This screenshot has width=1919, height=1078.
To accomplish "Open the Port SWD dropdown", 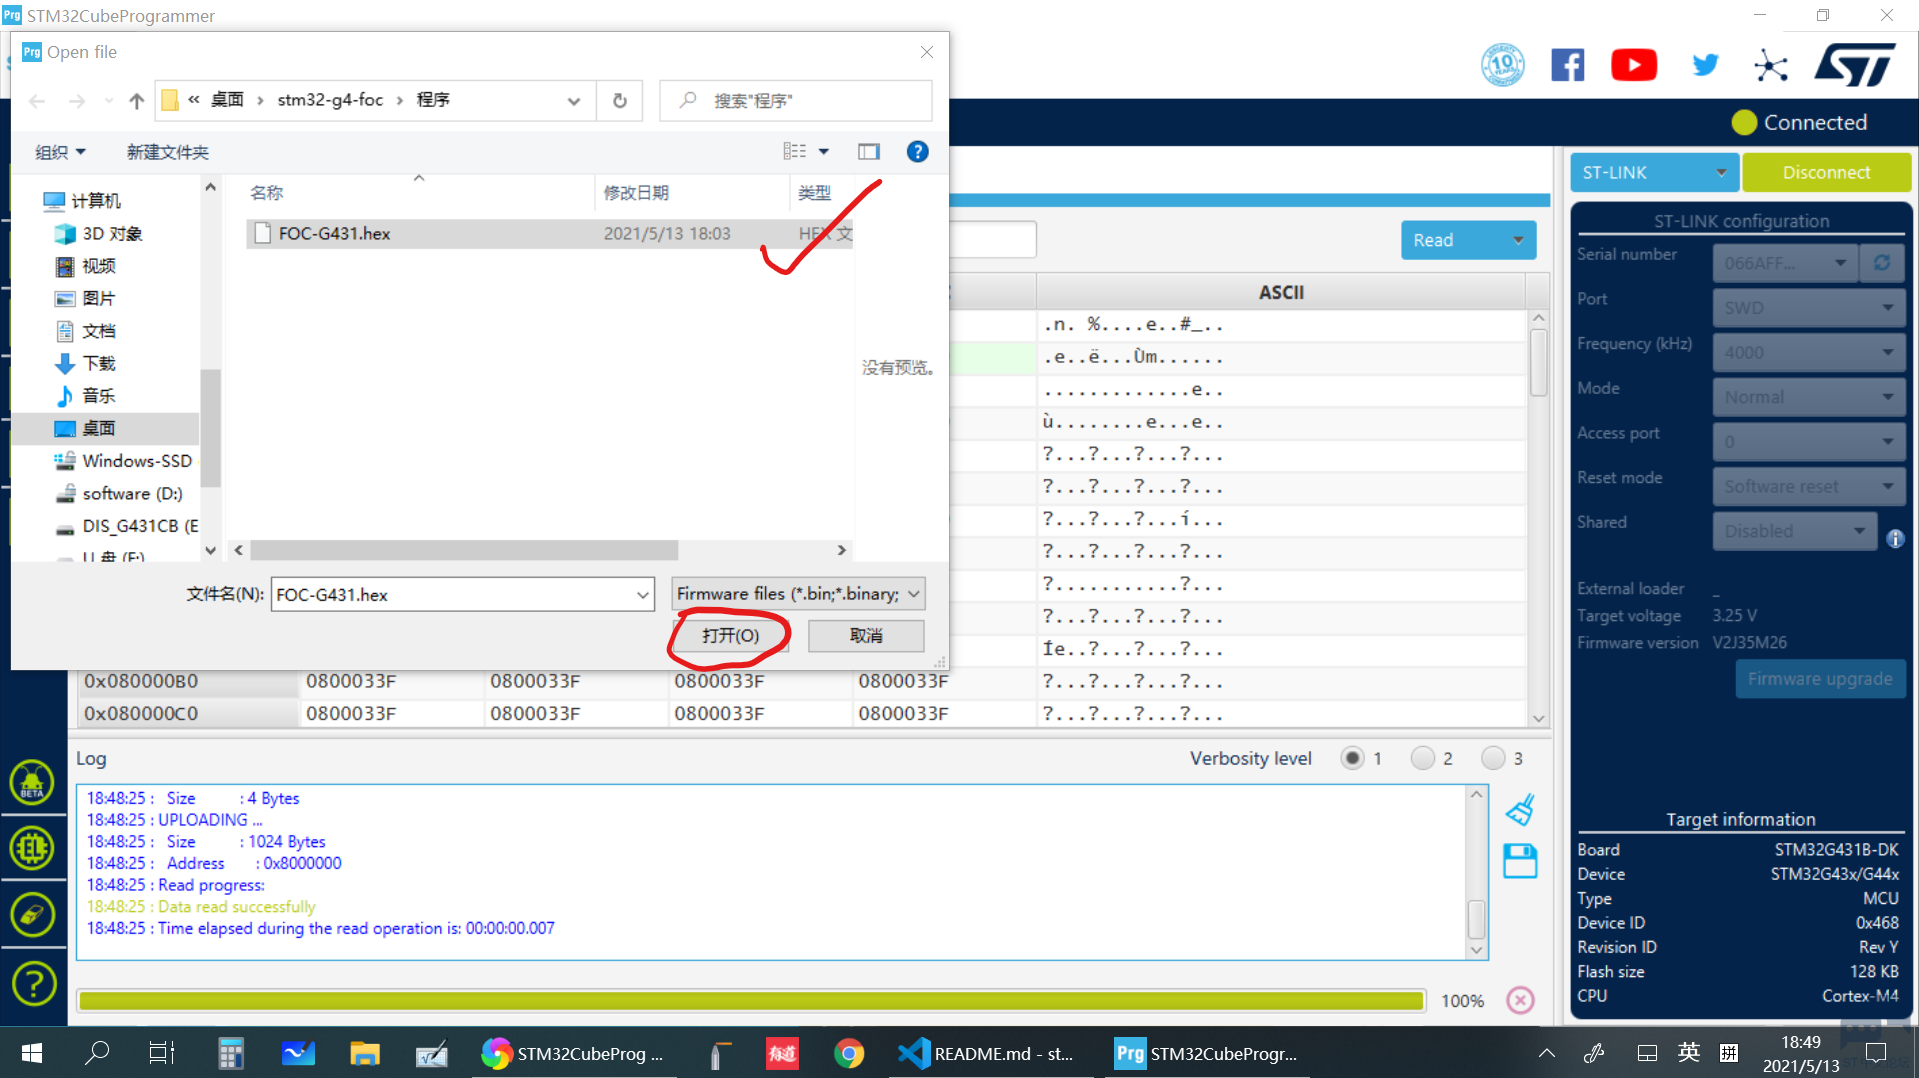I will pos(1808,308).
